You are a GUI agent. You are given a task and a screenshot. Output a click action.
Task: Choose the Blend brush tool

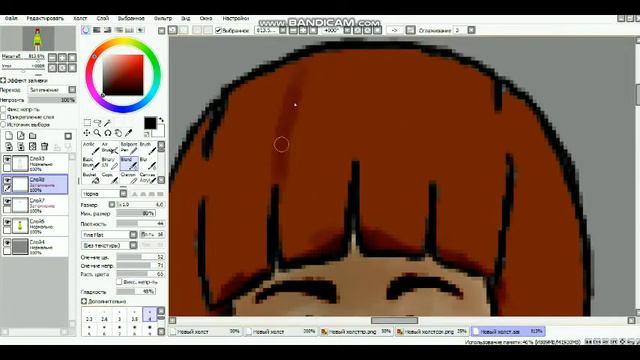129,163
